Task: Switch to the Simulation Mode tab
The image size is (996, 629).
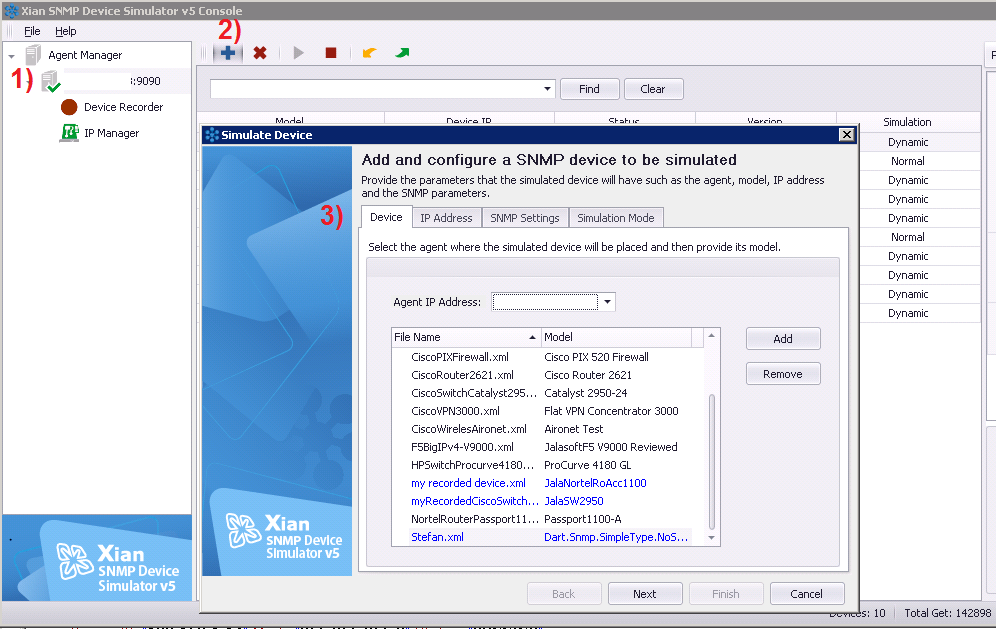Action: 616,218
